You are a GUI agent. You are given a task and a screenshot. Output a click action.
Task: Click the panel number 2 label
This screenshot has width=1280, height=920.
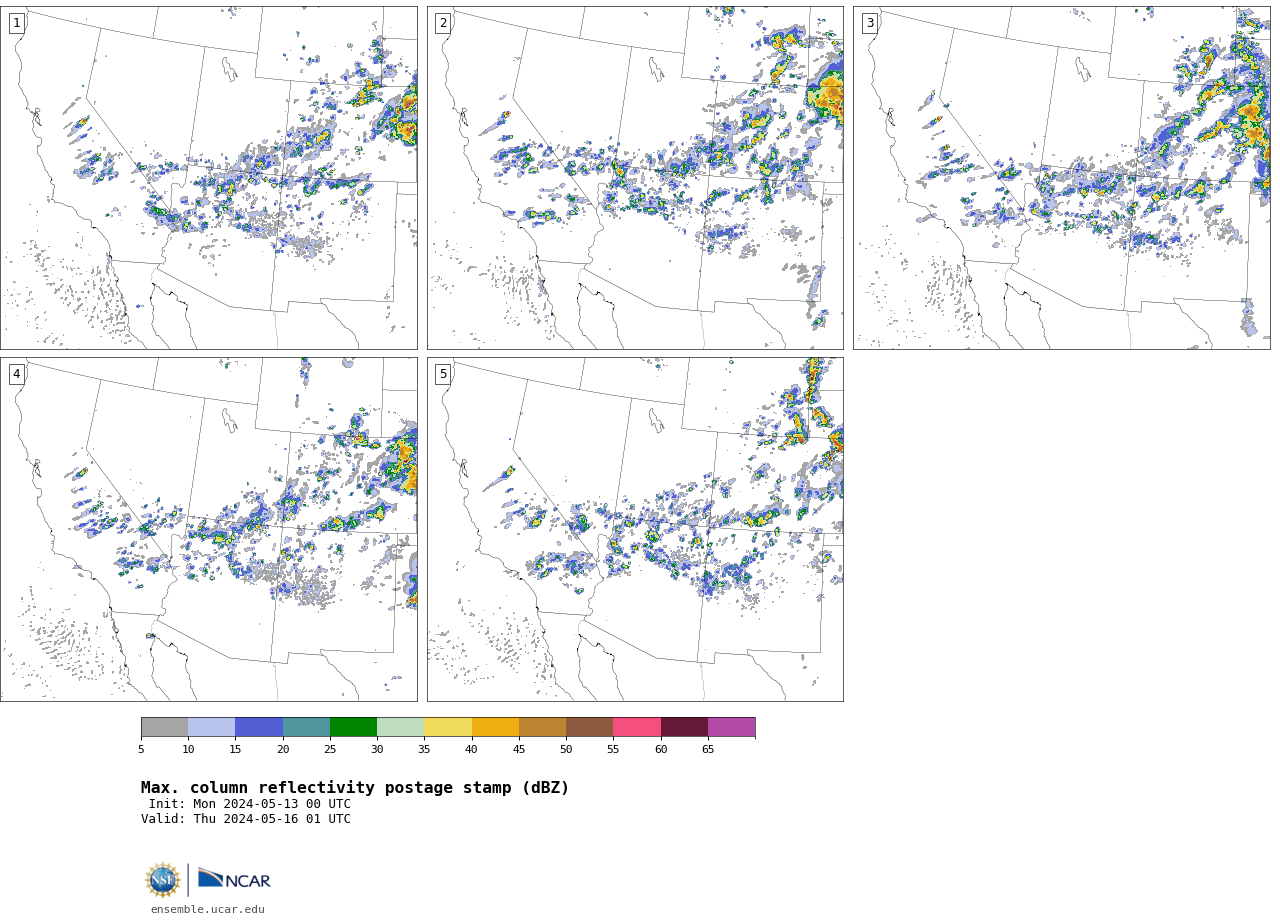pos(443,23)
